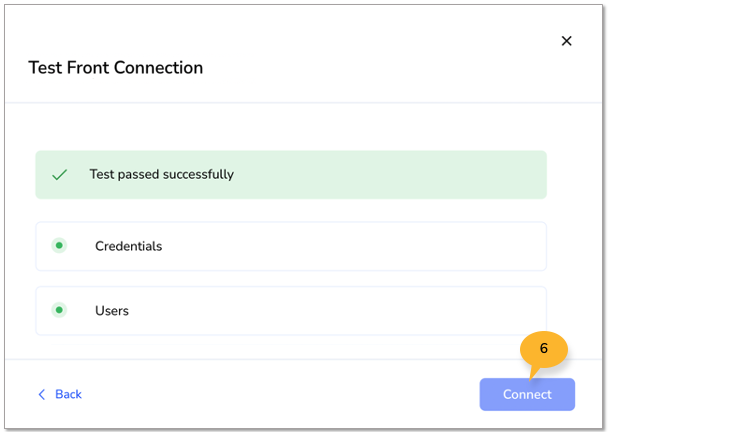
Task: Click the number 6 inside the orange badge
Action: pos(544,348)
